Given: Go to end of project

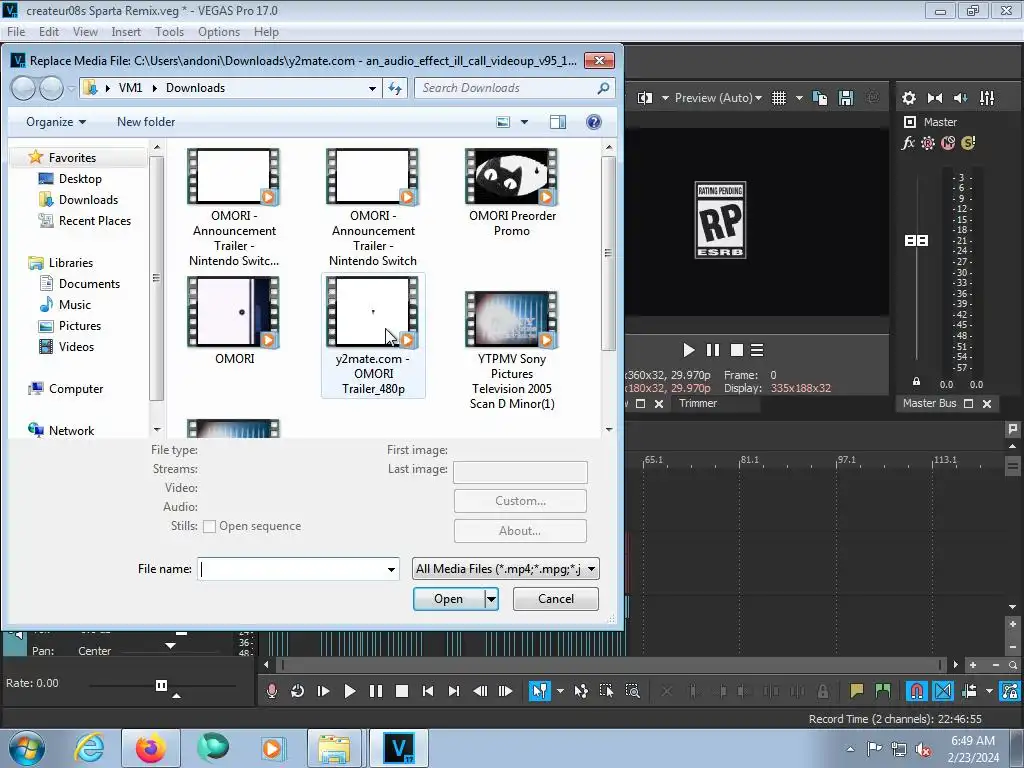Looking at the screenshot, I should (454, 691).
